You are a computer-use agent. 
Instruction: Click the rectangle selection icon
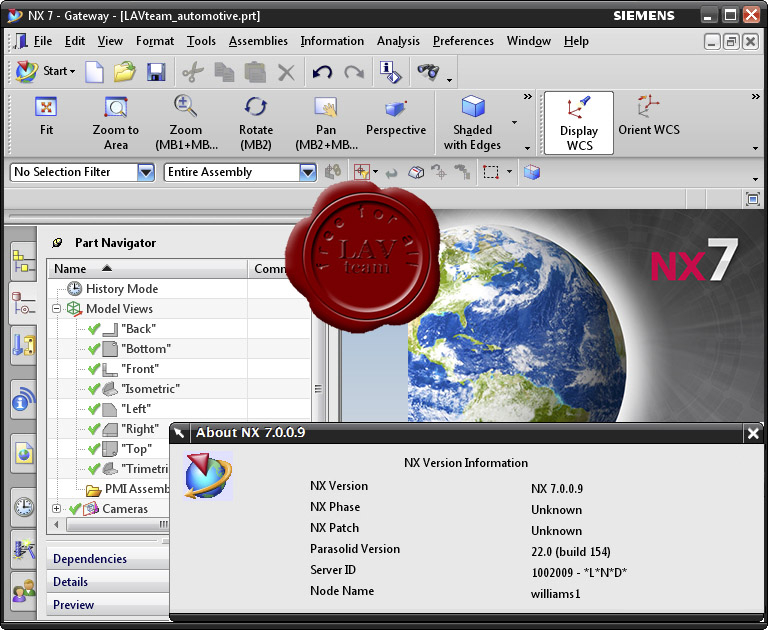(491, 172)
